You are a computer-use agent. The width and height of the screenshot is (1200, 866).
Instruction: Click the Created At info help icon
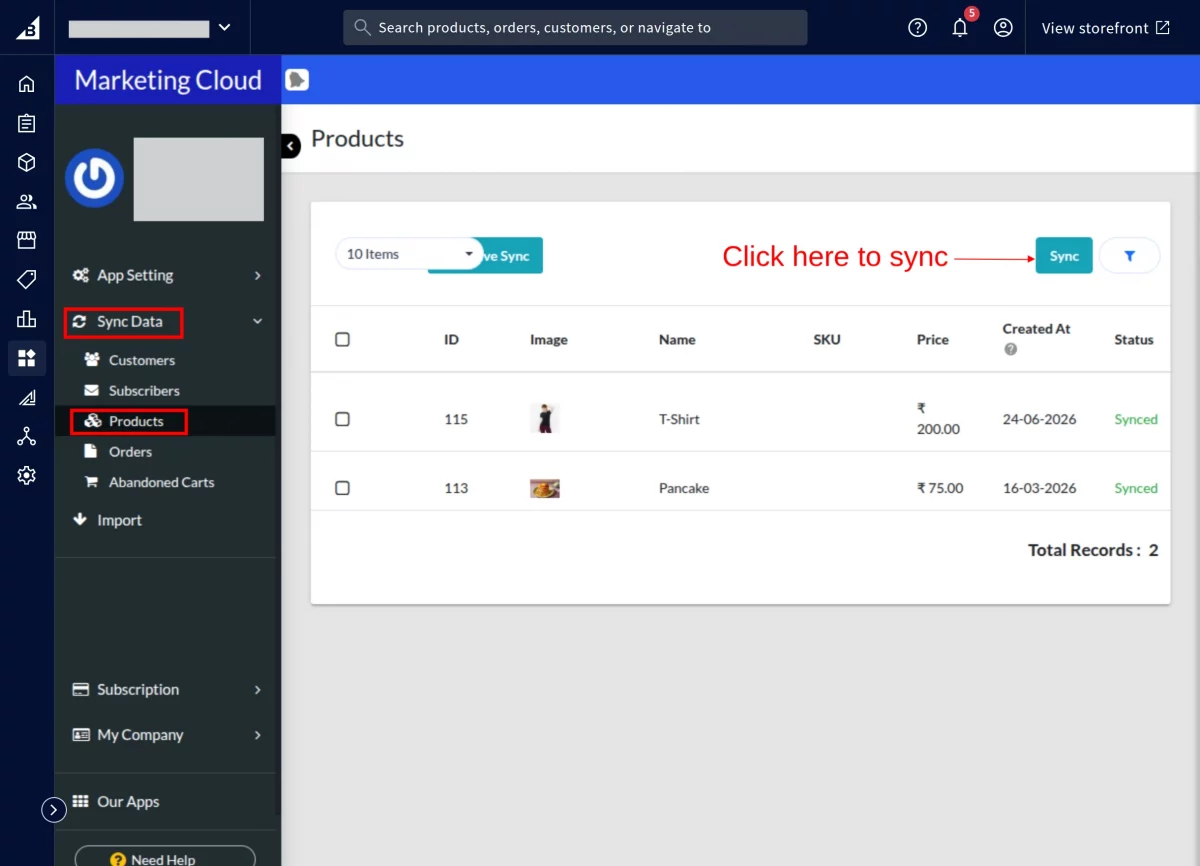pos(1011,349)
